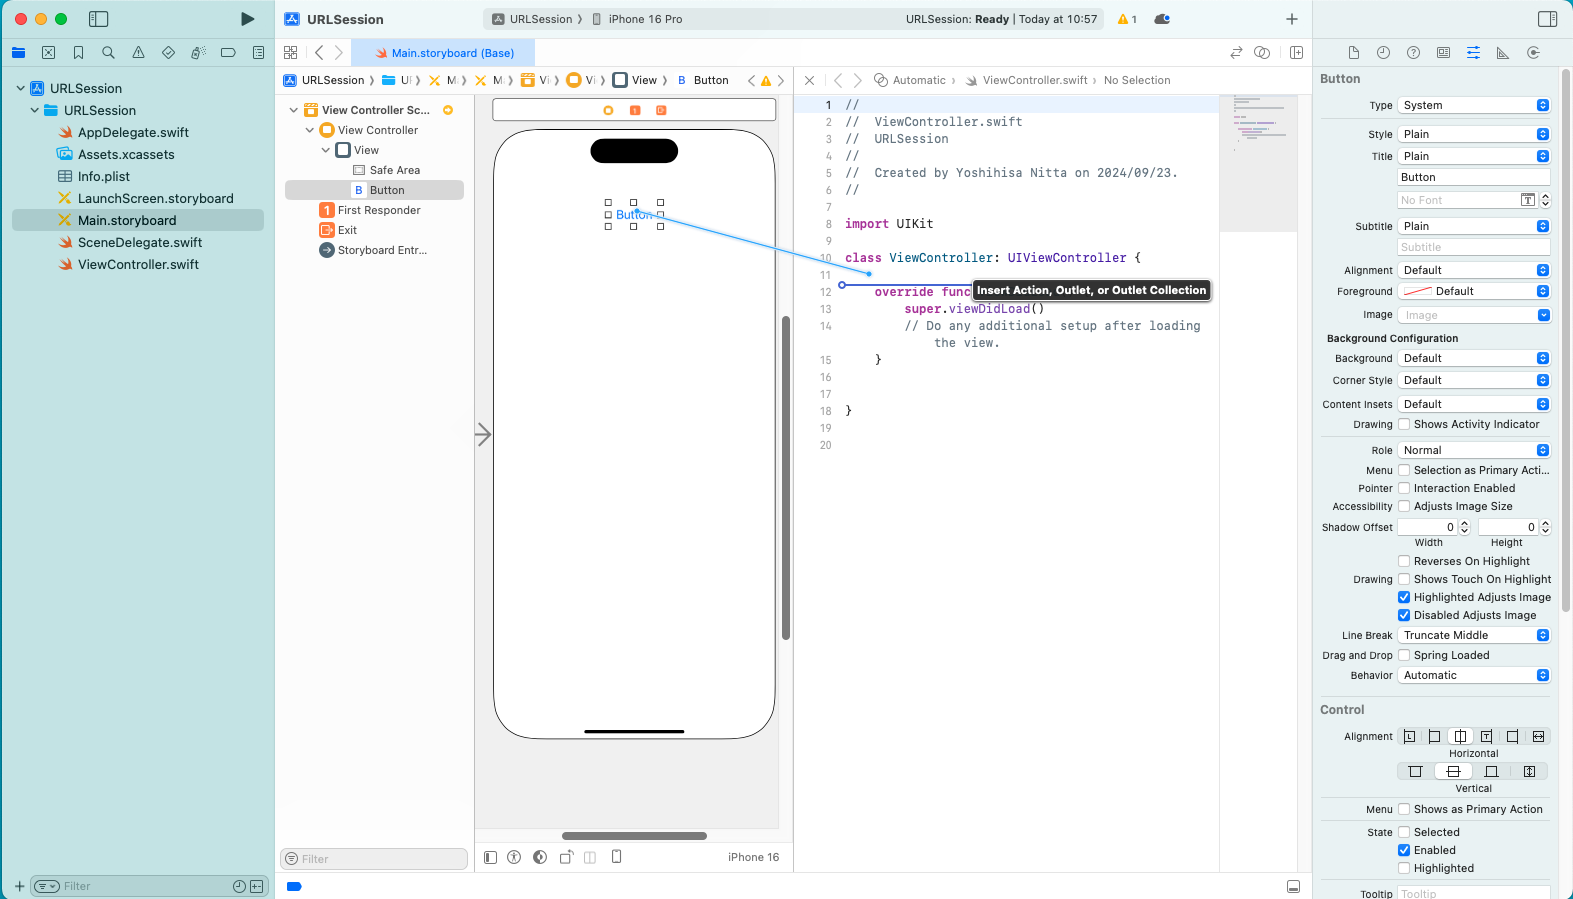Click the Foreground color swatch

[1417, 291]
